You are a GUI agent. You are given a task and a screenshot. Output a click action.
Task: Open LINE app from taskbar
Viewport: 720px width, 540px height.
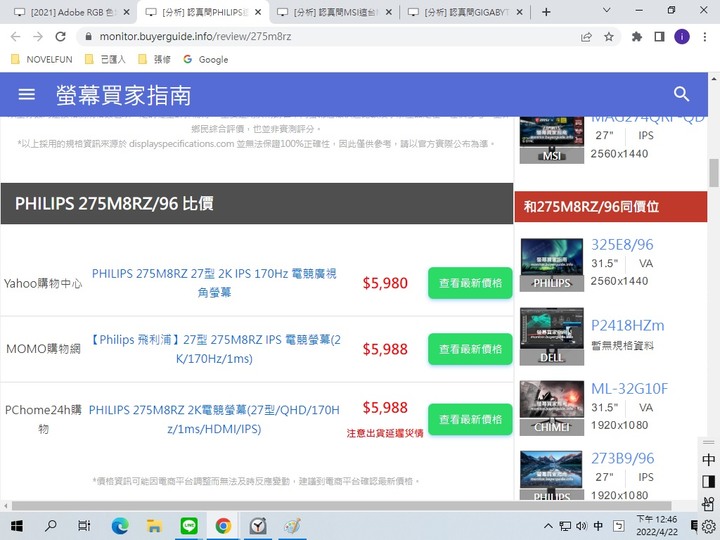(x=189, y=526)
